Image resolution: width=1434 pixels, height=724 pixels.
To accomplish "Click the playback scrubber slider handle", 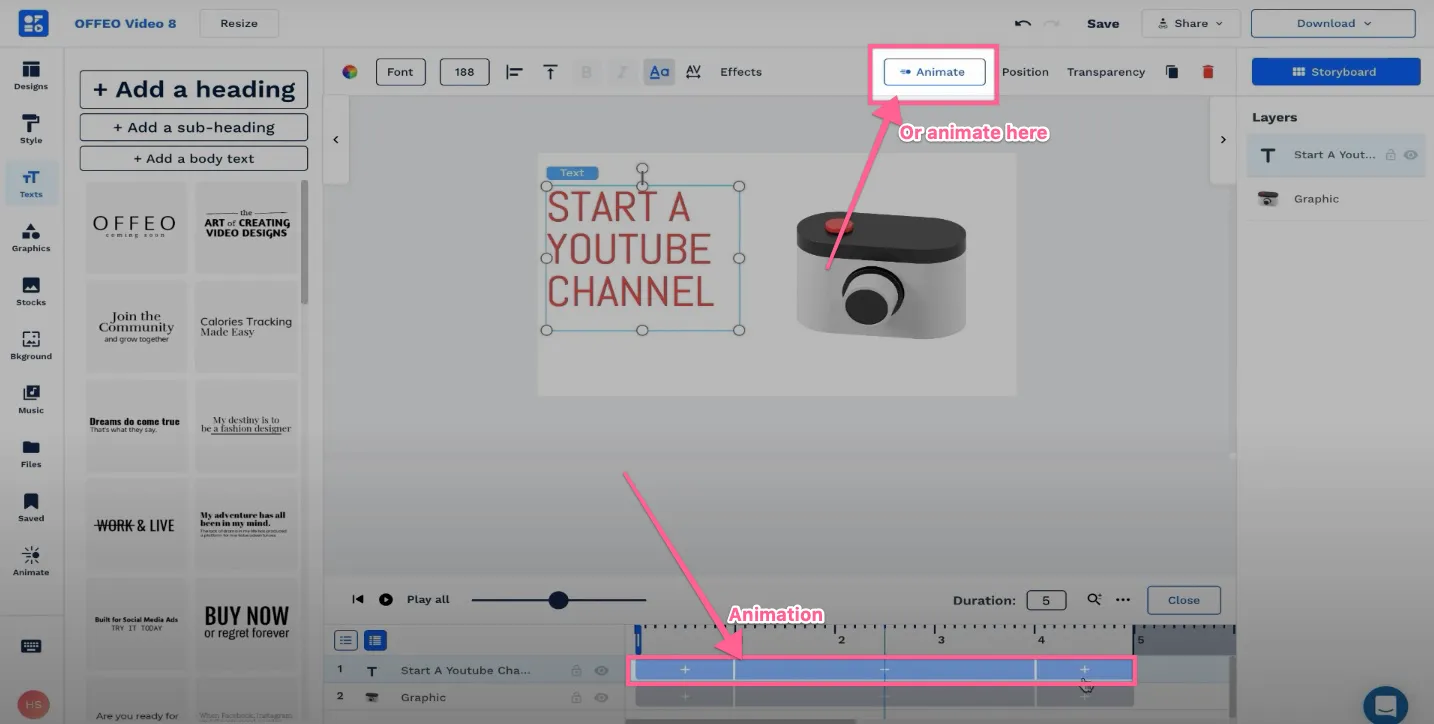I will tap(558, 600).
